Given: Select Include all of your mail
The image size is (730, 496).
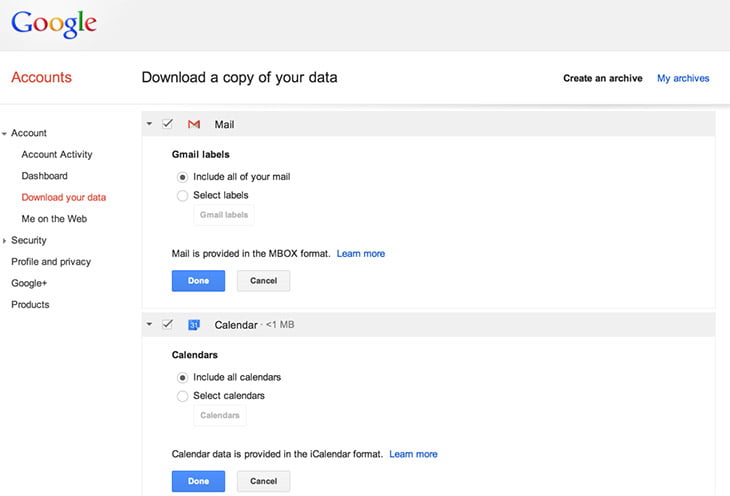Looking at the screenshot, I should [182, 177].
